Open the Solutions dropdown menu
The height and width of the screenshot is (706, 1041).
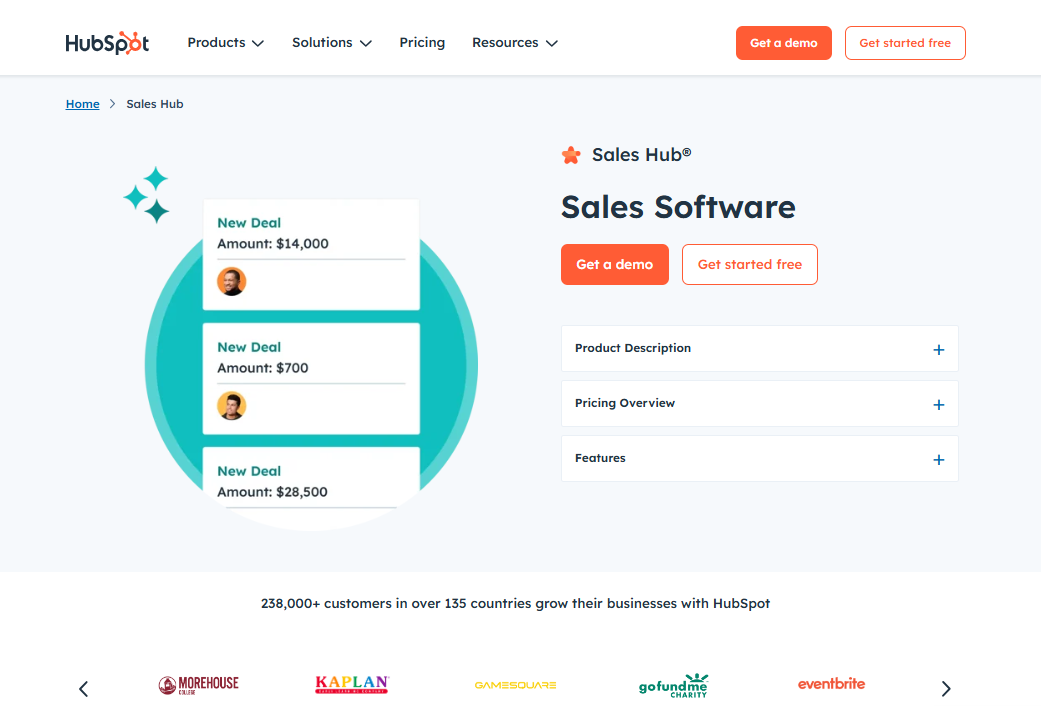[x=331, y=43]
